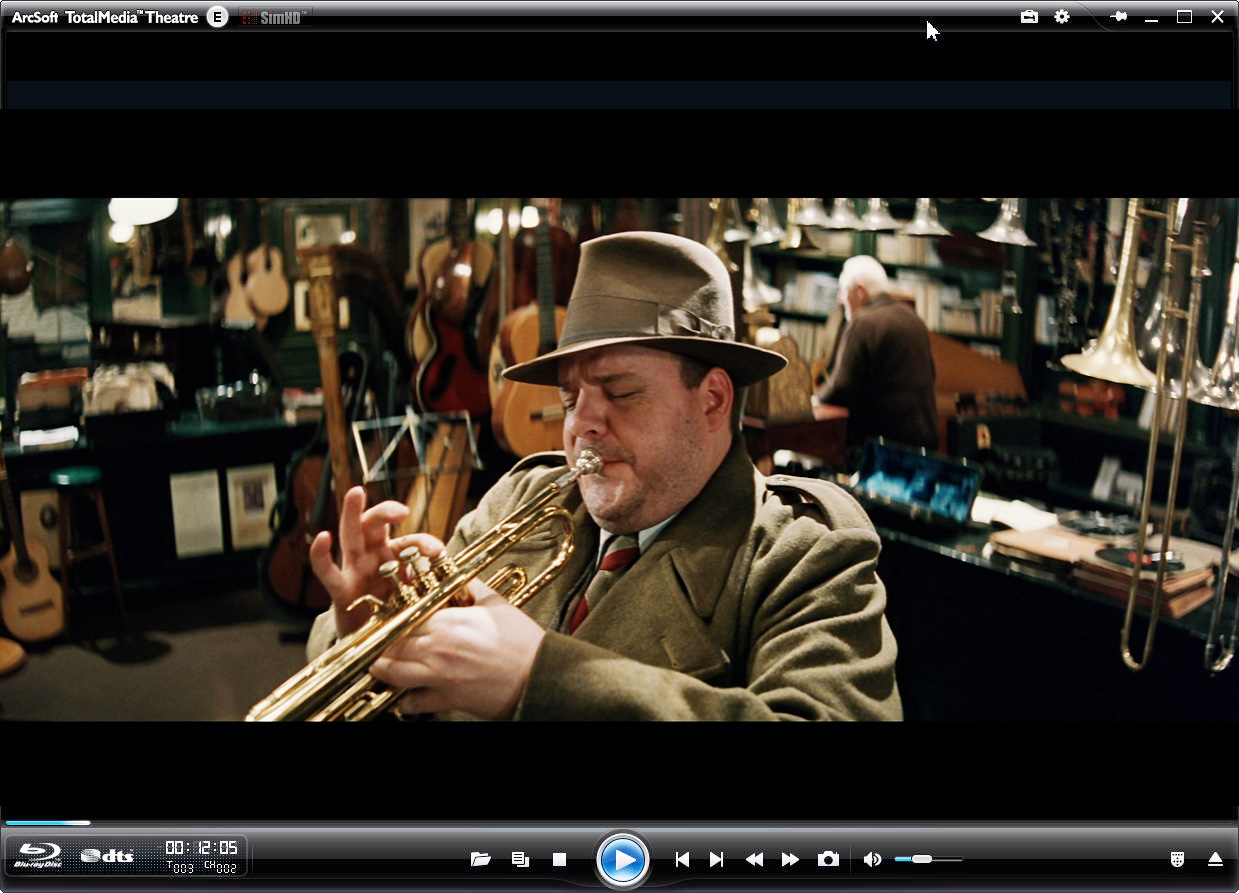This screenshot has height=893, width=1239.
Task: Skip to the next chapter
Action: click(716, 859)
